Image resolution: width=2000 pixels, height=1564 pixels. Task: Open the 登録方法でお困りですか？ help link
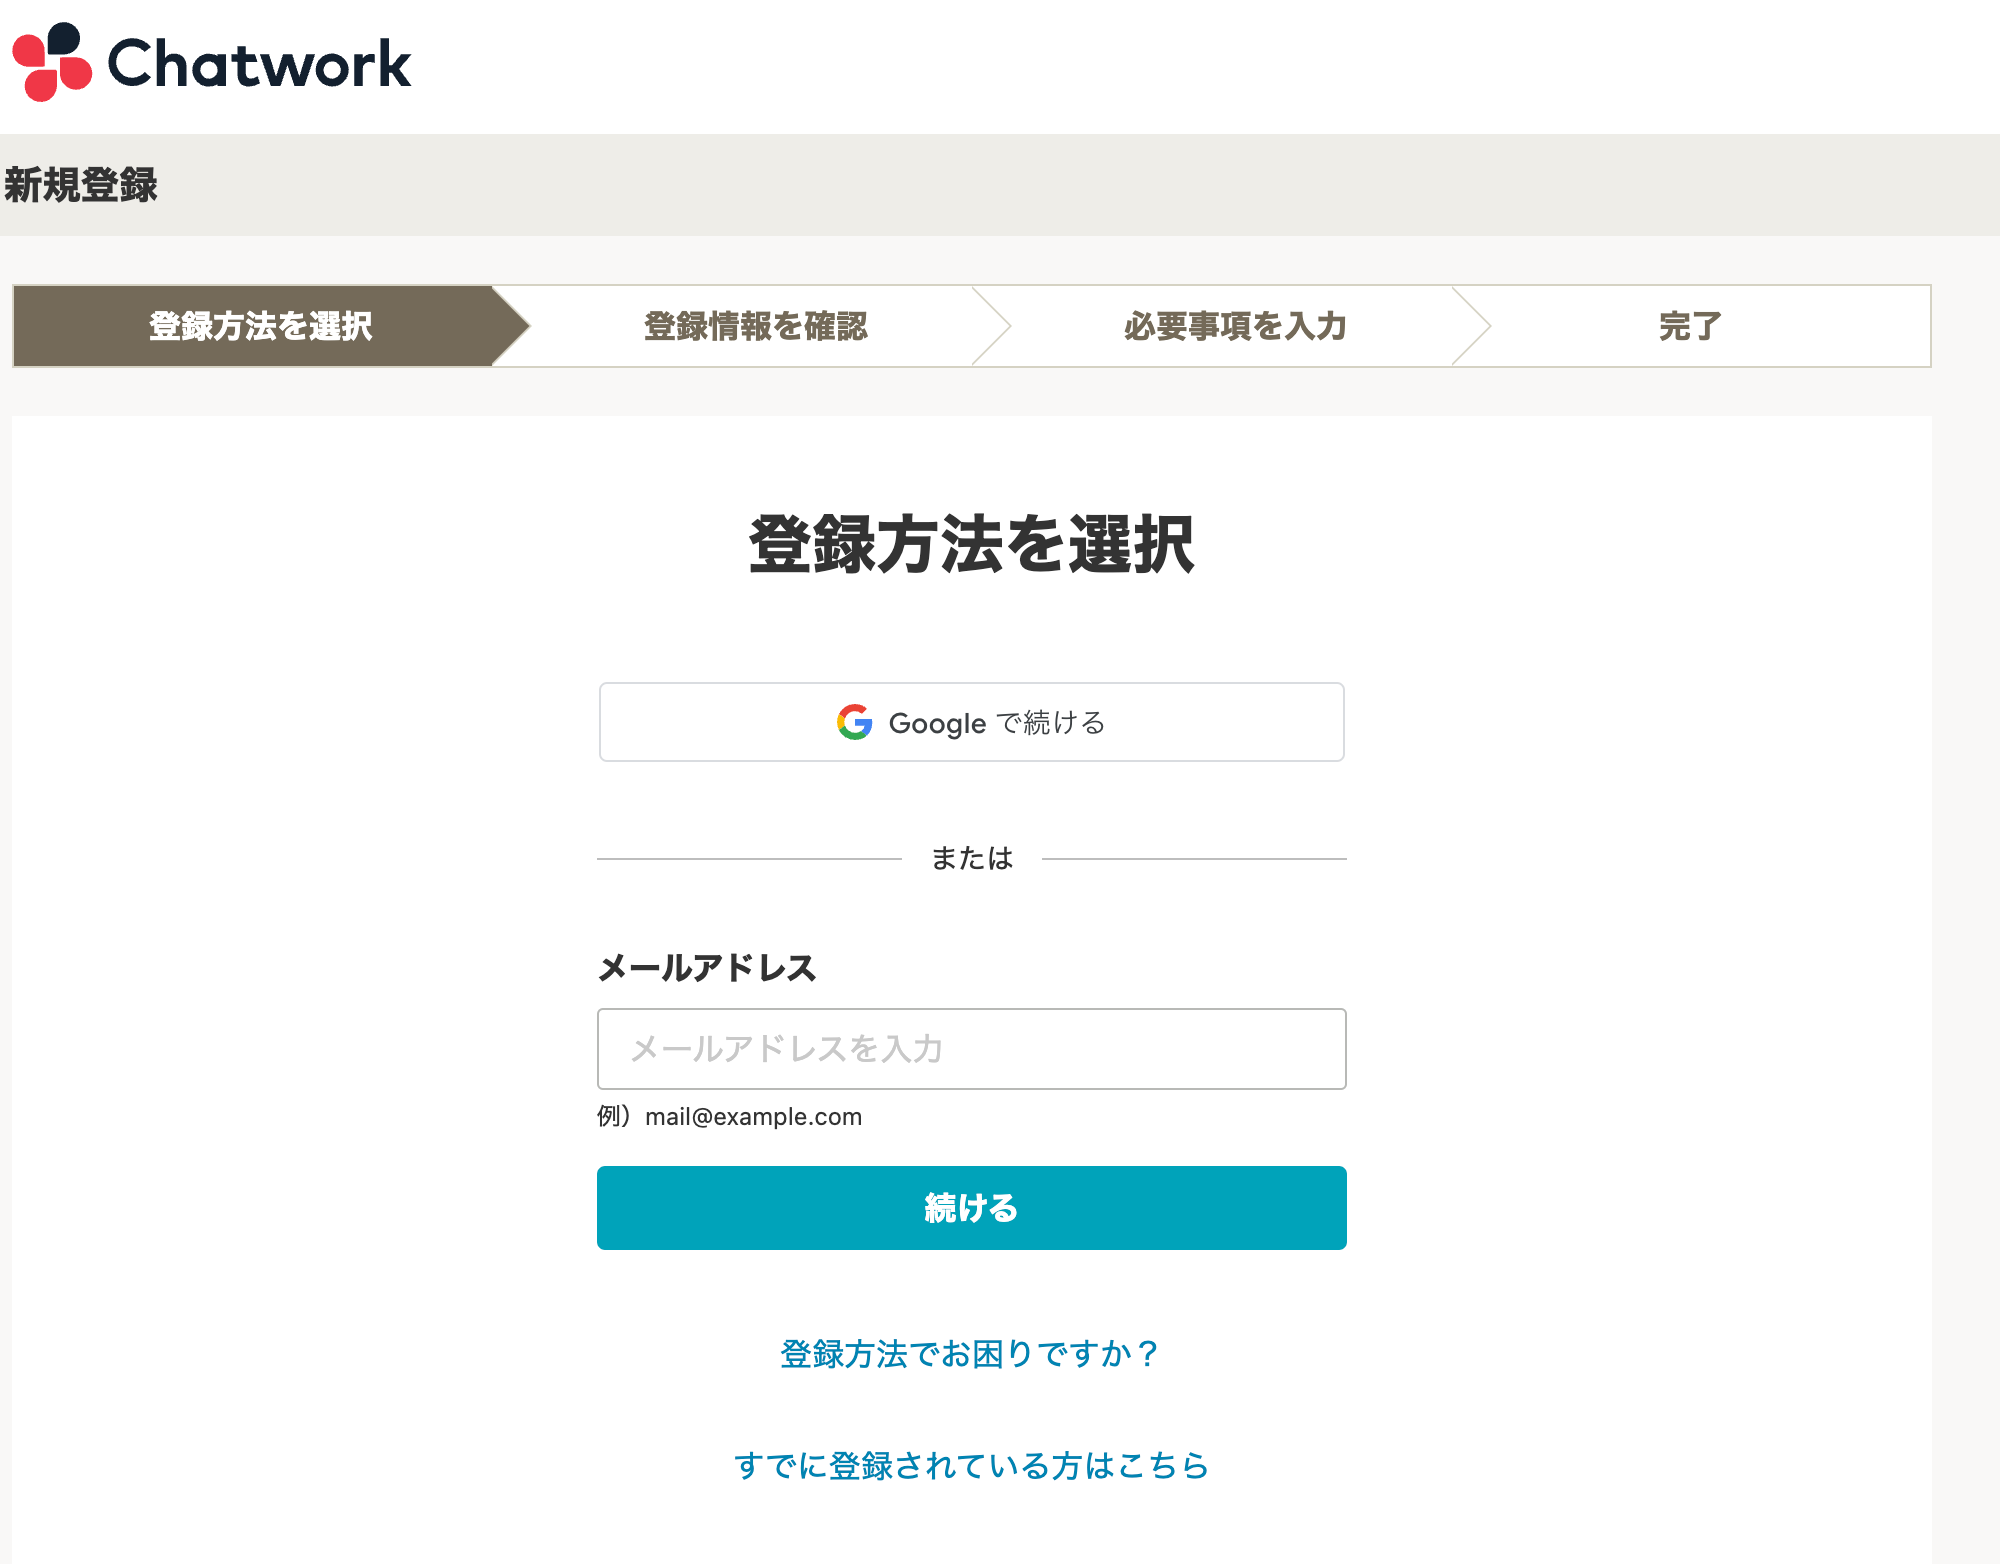[x=971, y=1354]
